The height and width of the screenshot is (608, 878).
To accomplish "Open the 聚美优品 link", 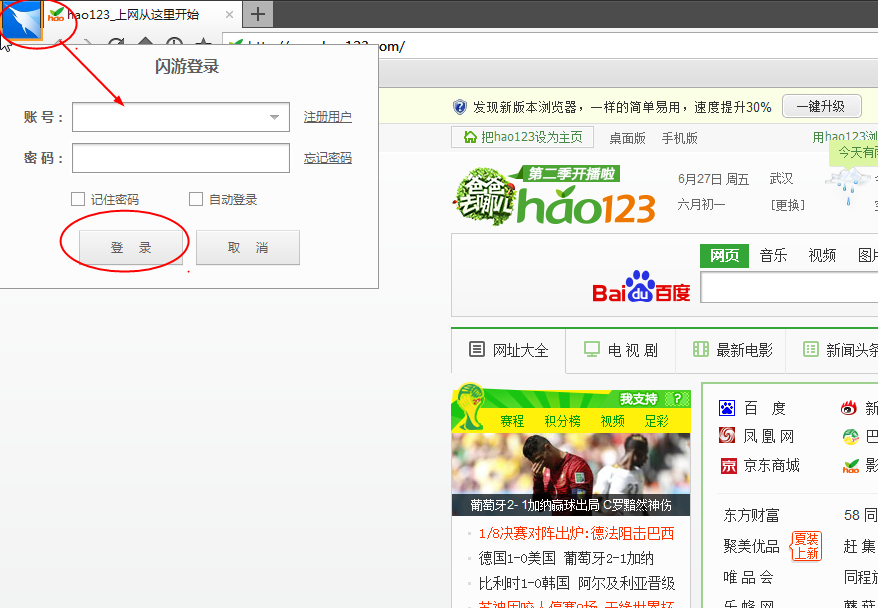I will click(x=751, y=546).
